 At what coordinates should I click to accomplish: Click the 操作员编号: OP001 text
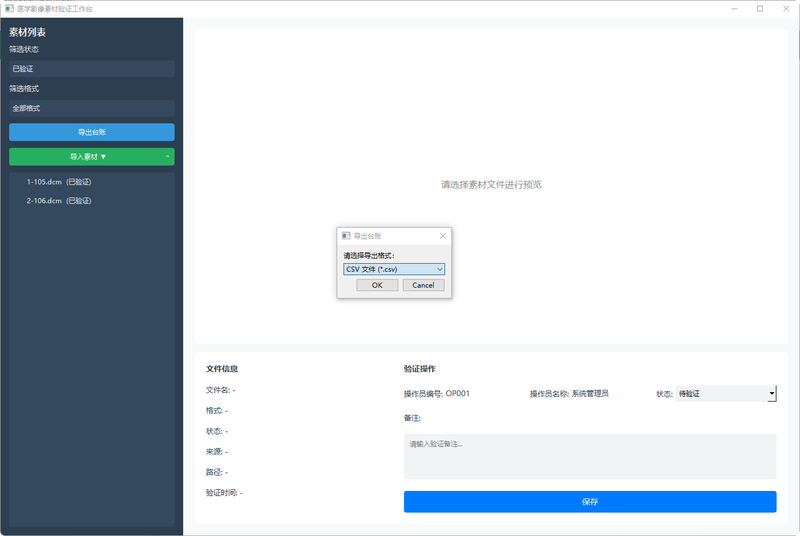[x=437, y=394]
